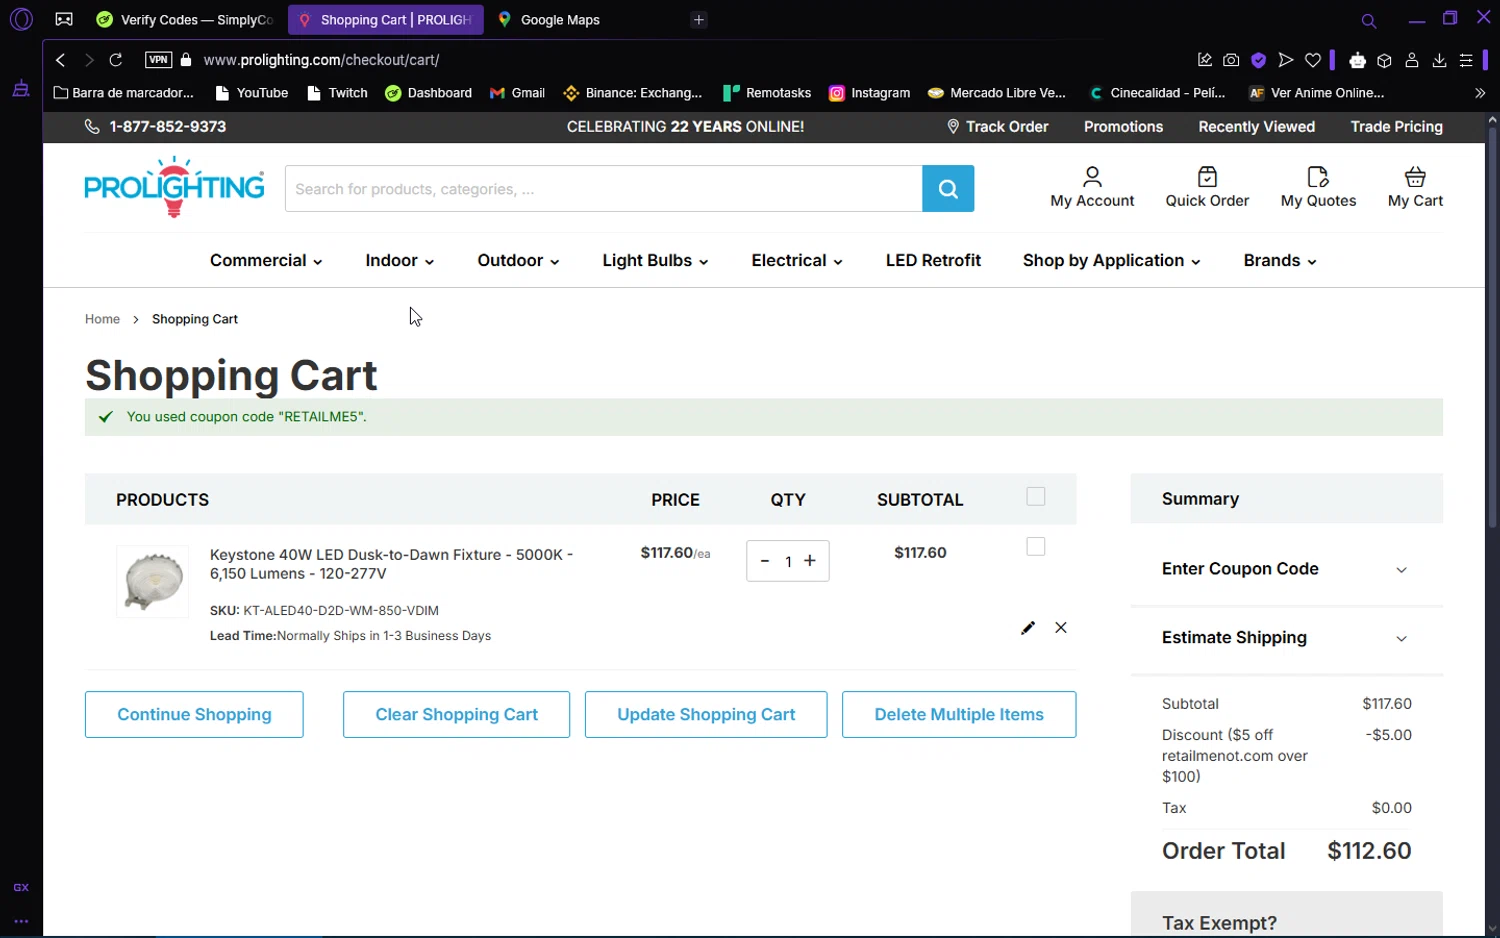The height and width of the screenshot is (938, 1500).
Task: Click the Keystone fixture product thumbnail
Action: (152, 581)
